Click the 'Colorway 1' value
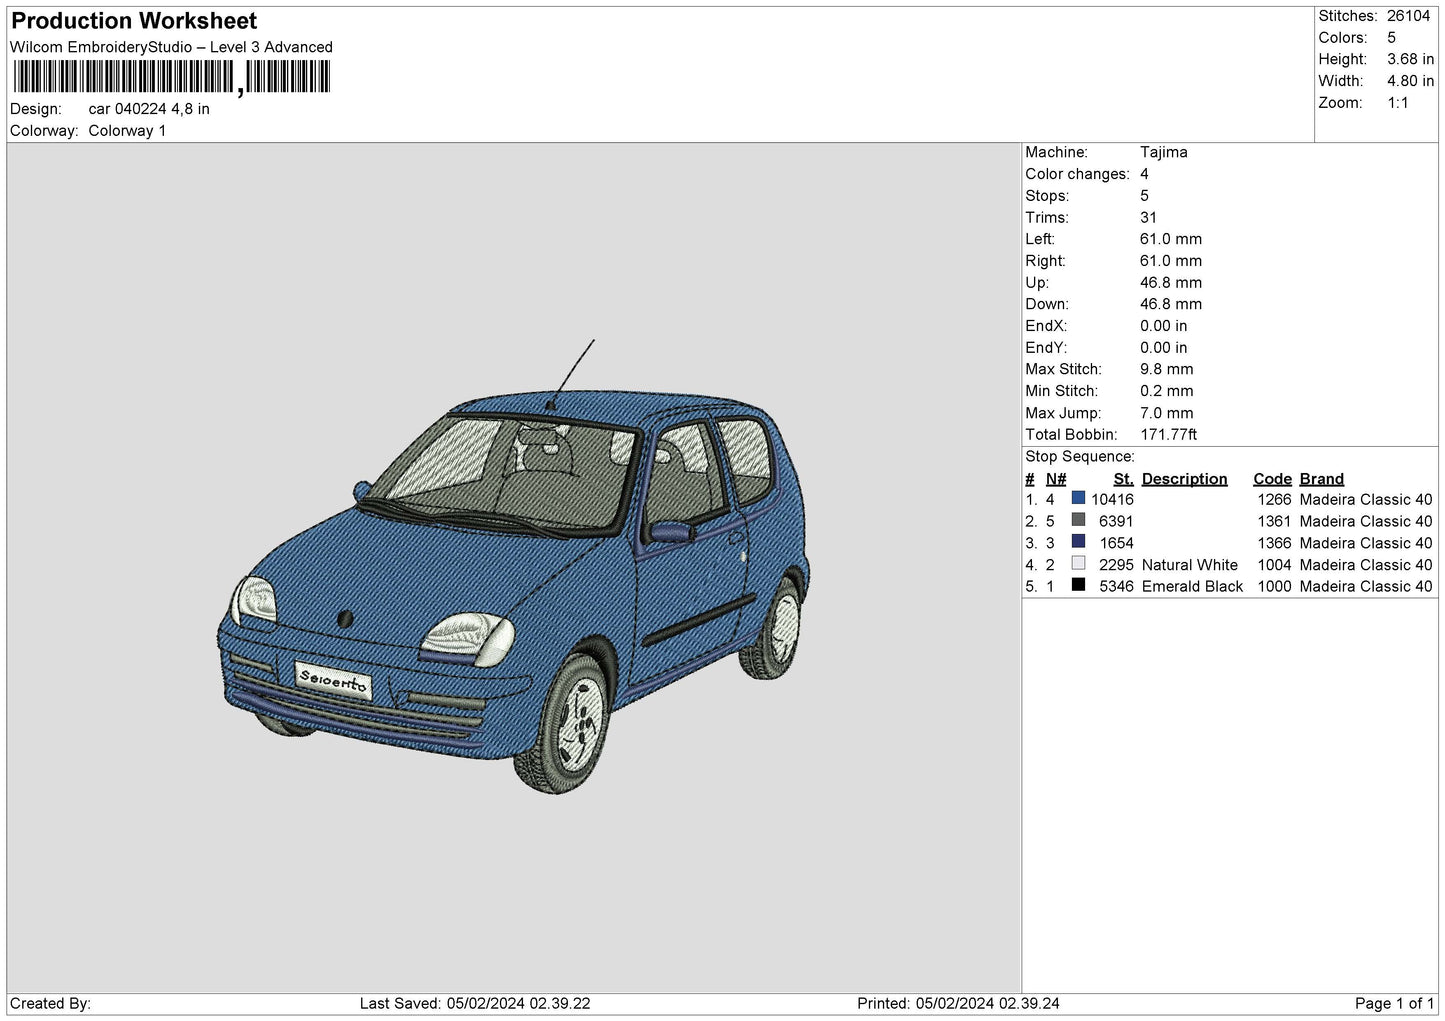Image resolution: width=1445 pixels, height=1021 pixels. [127, 131]
